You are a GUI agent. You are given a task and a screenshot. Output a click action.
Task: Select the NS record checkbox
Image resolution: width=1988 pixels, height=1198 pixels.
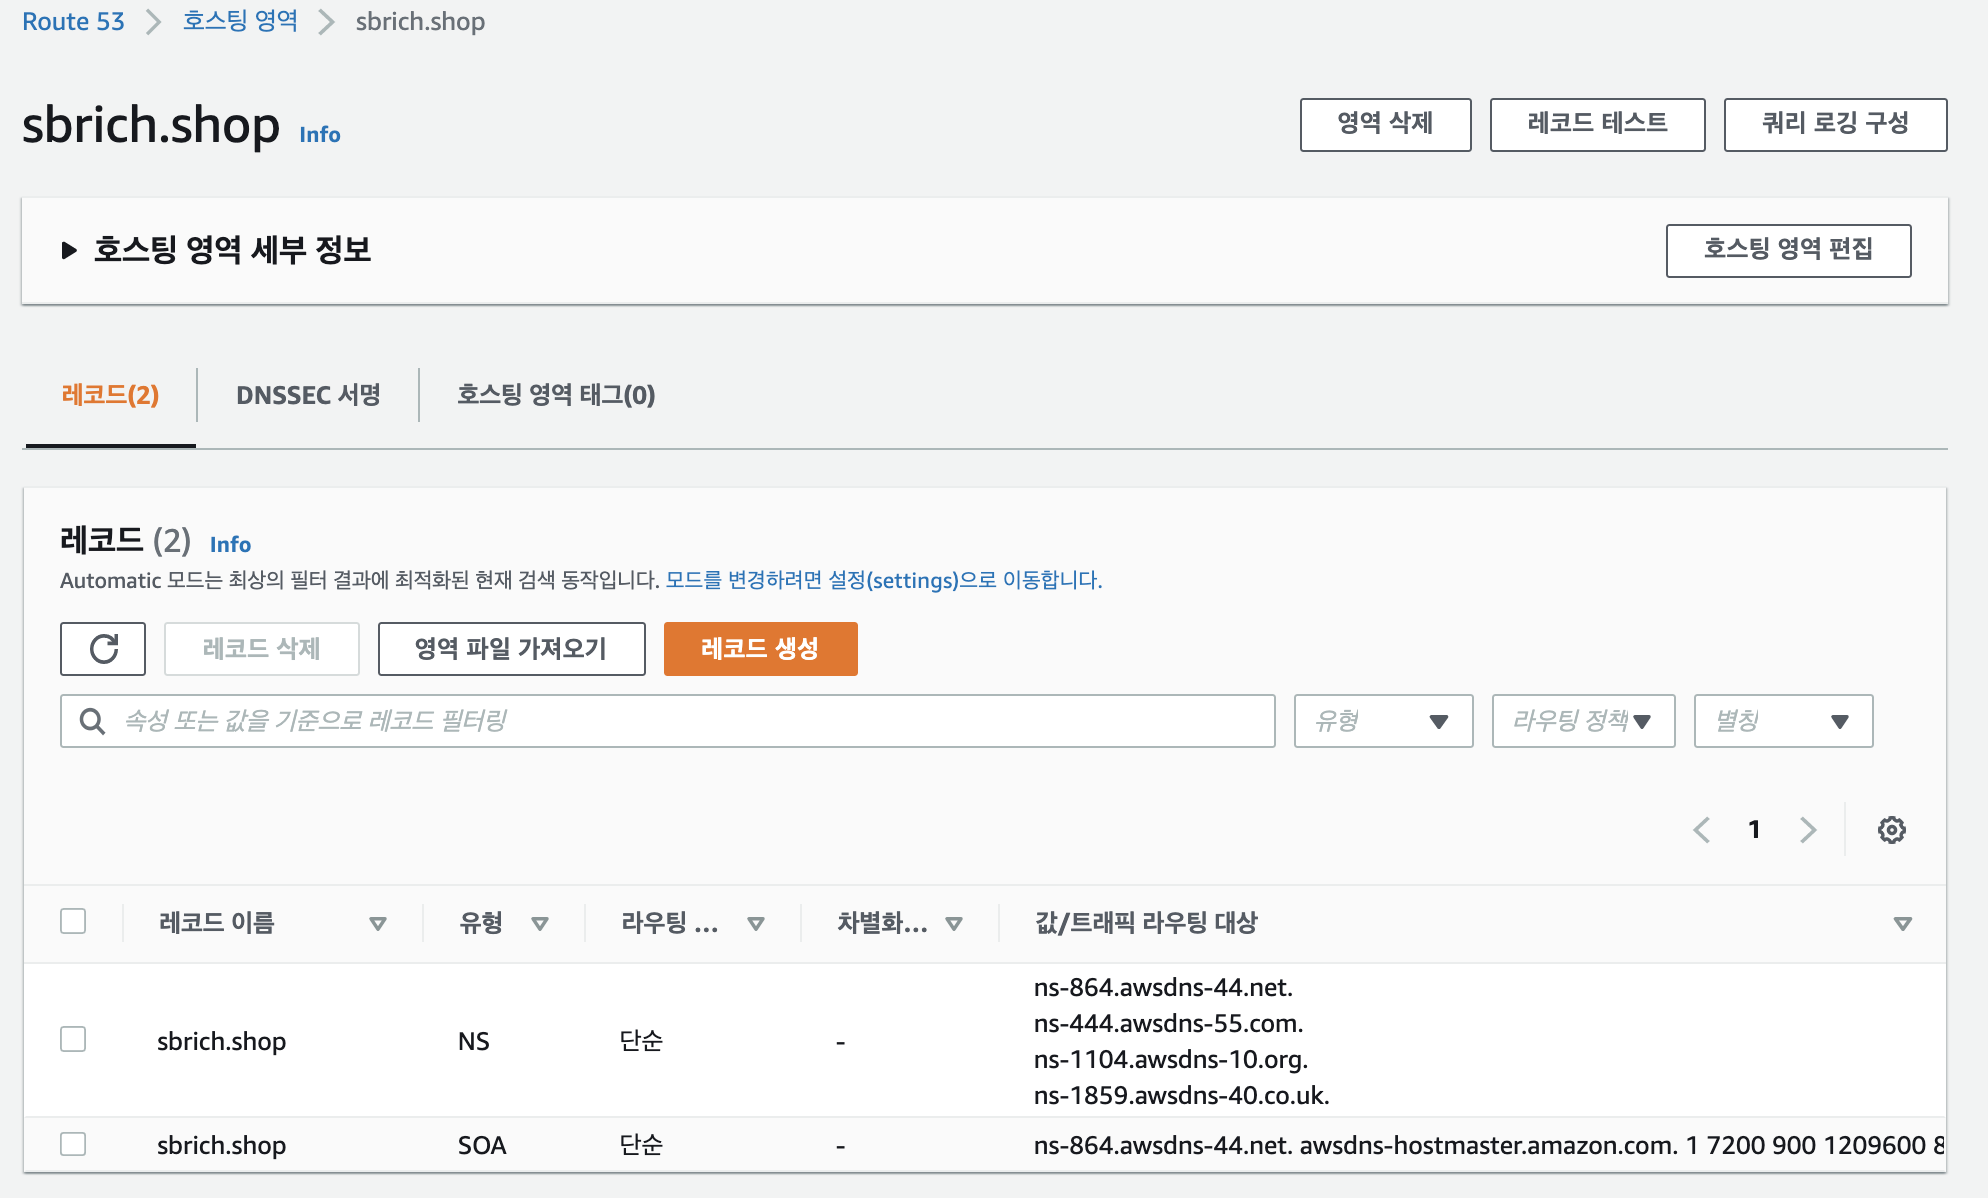click(73, 1039)
